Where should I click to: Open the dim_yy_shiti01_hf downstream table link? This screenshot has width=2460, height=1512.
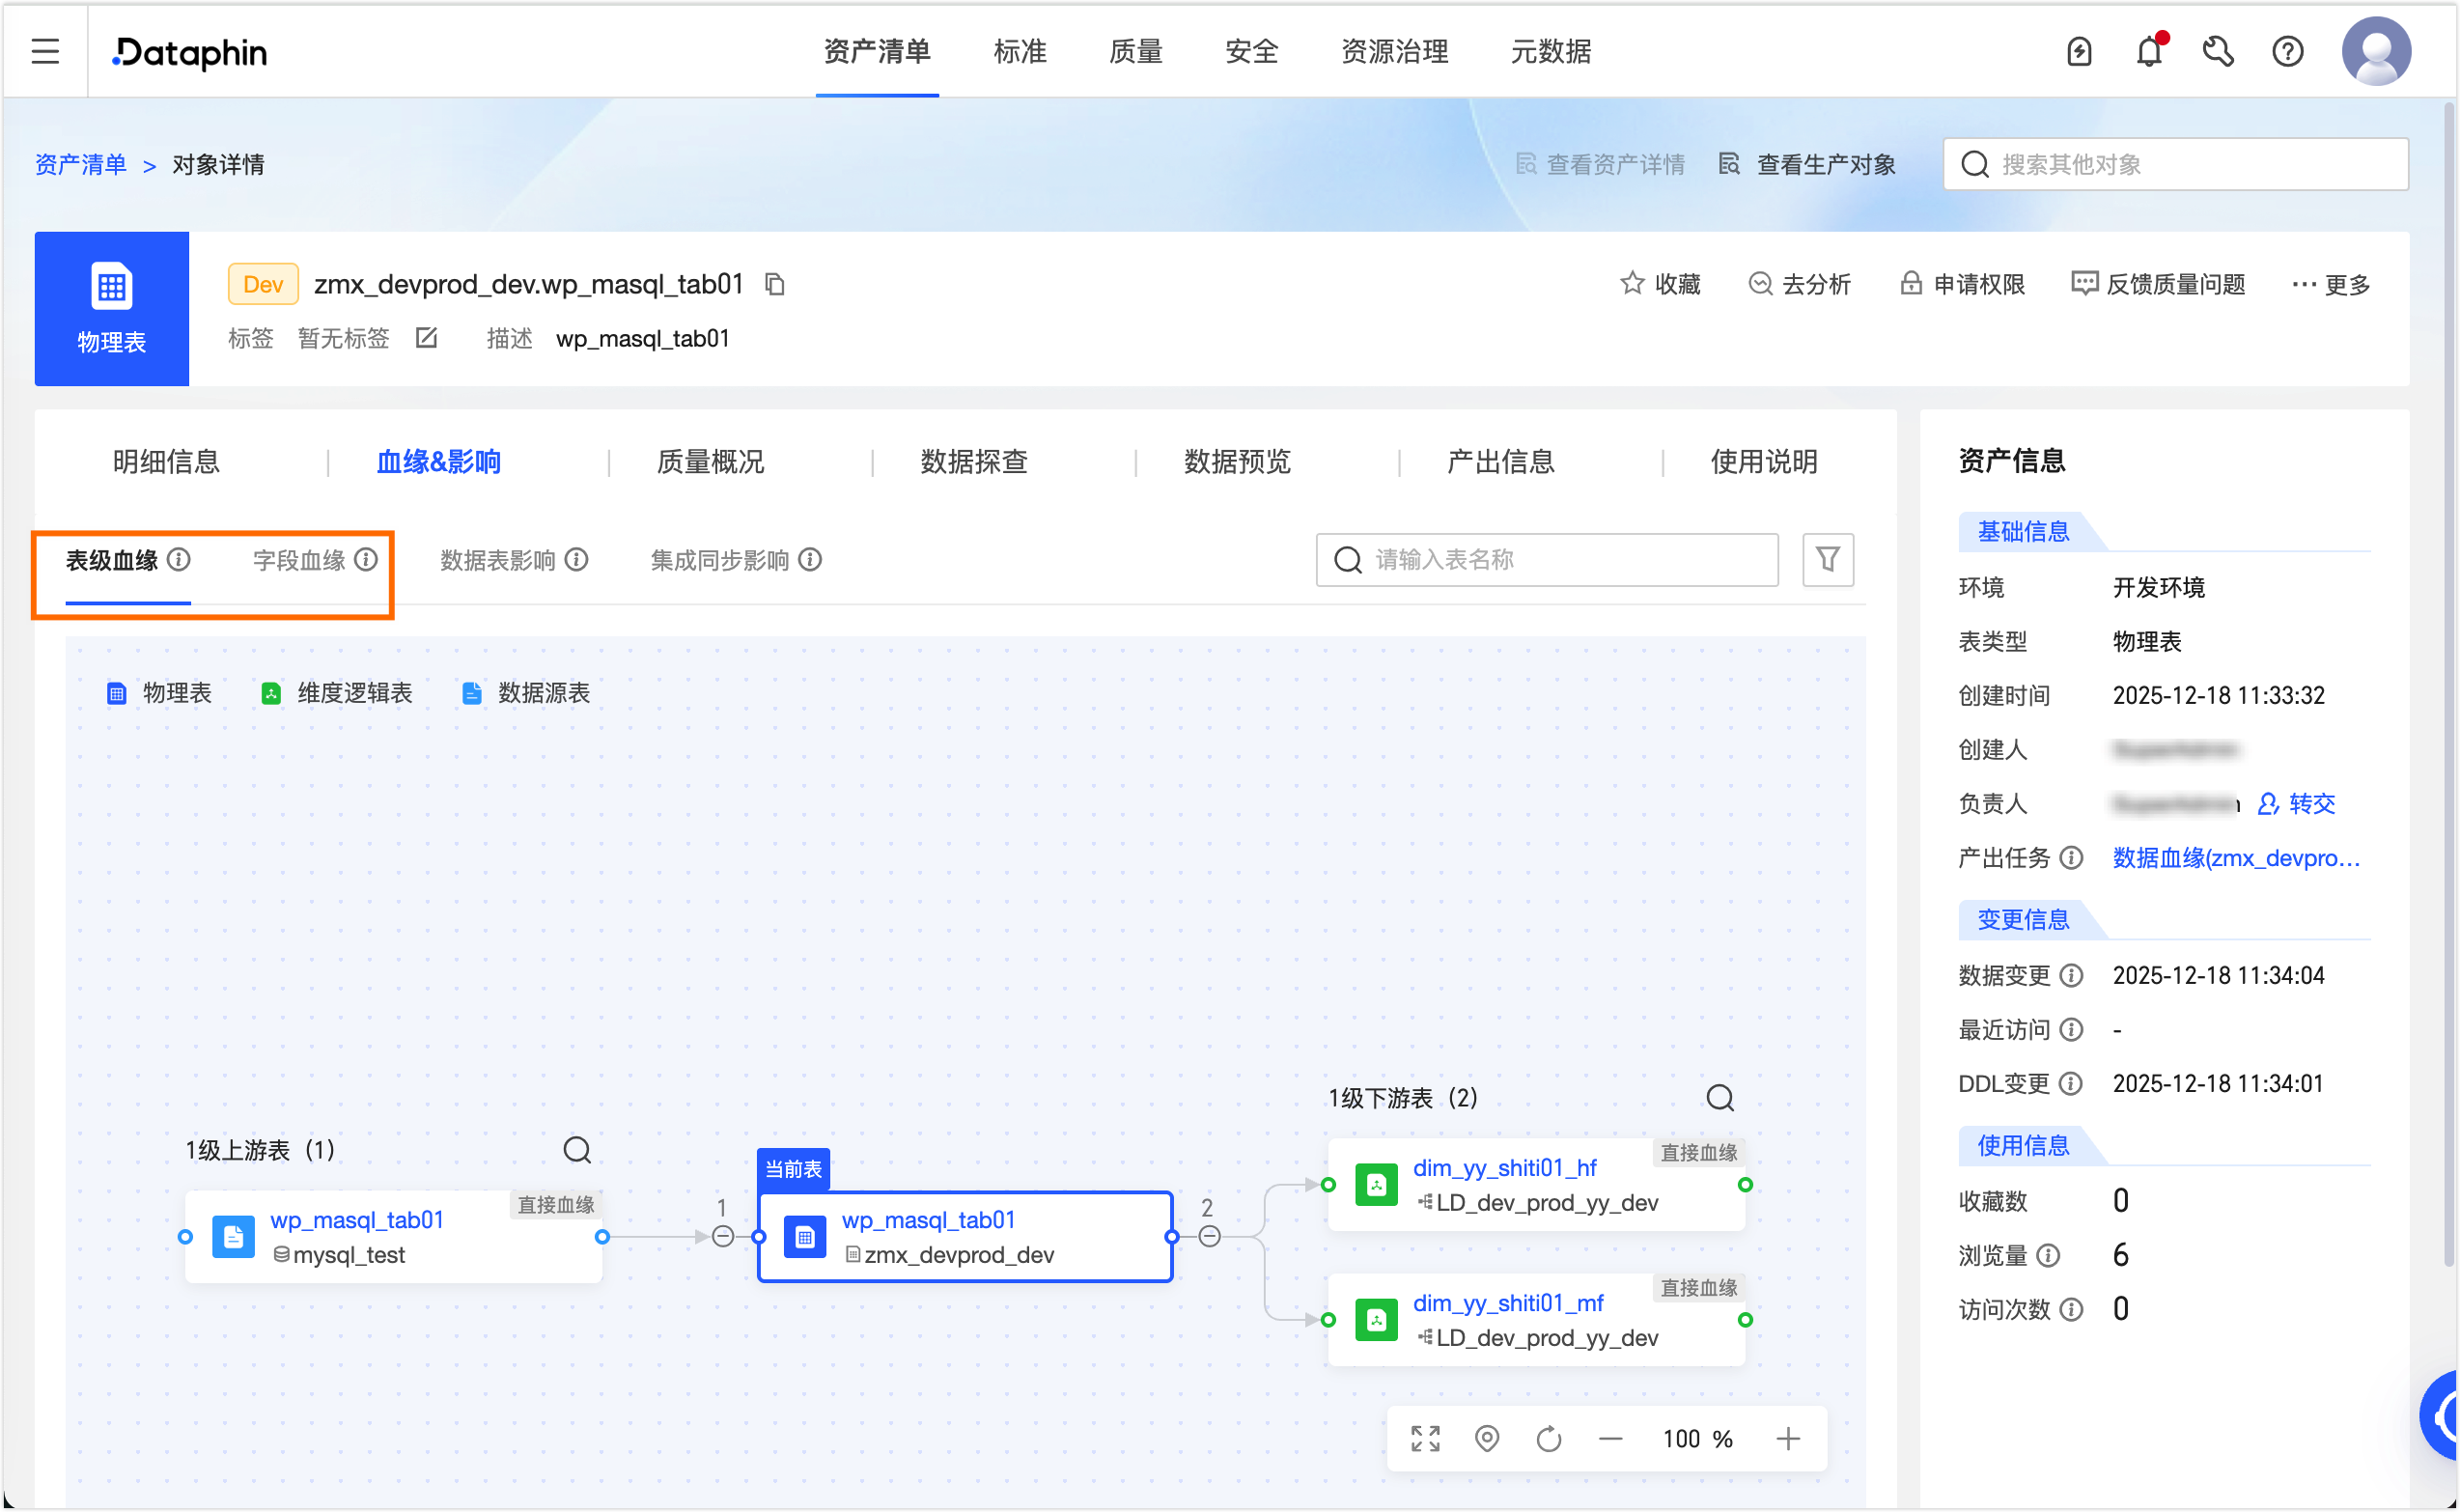pos(1504,1168)
